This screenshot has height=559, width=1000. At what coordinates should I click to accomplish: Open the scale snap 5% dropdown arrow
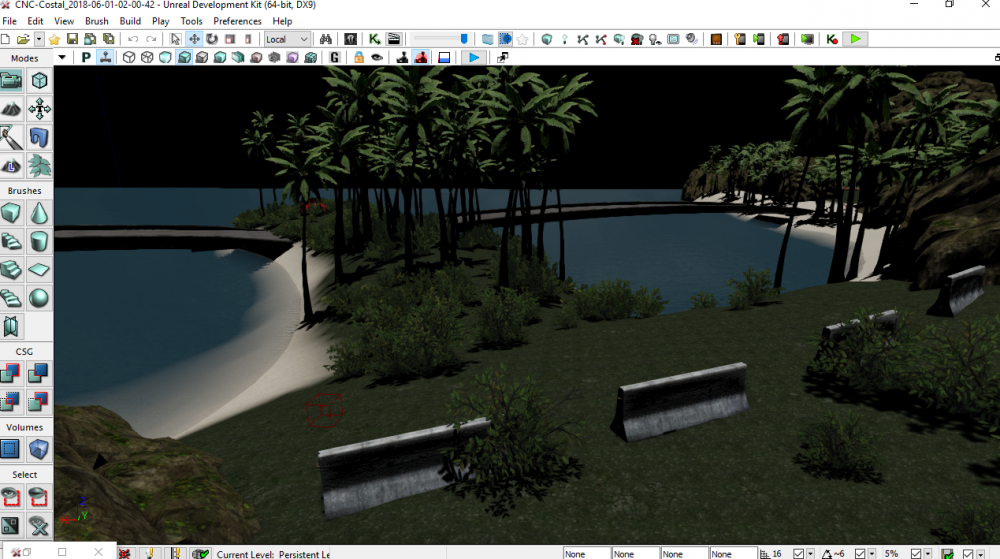pyautogui.click(x=927, y=554)
